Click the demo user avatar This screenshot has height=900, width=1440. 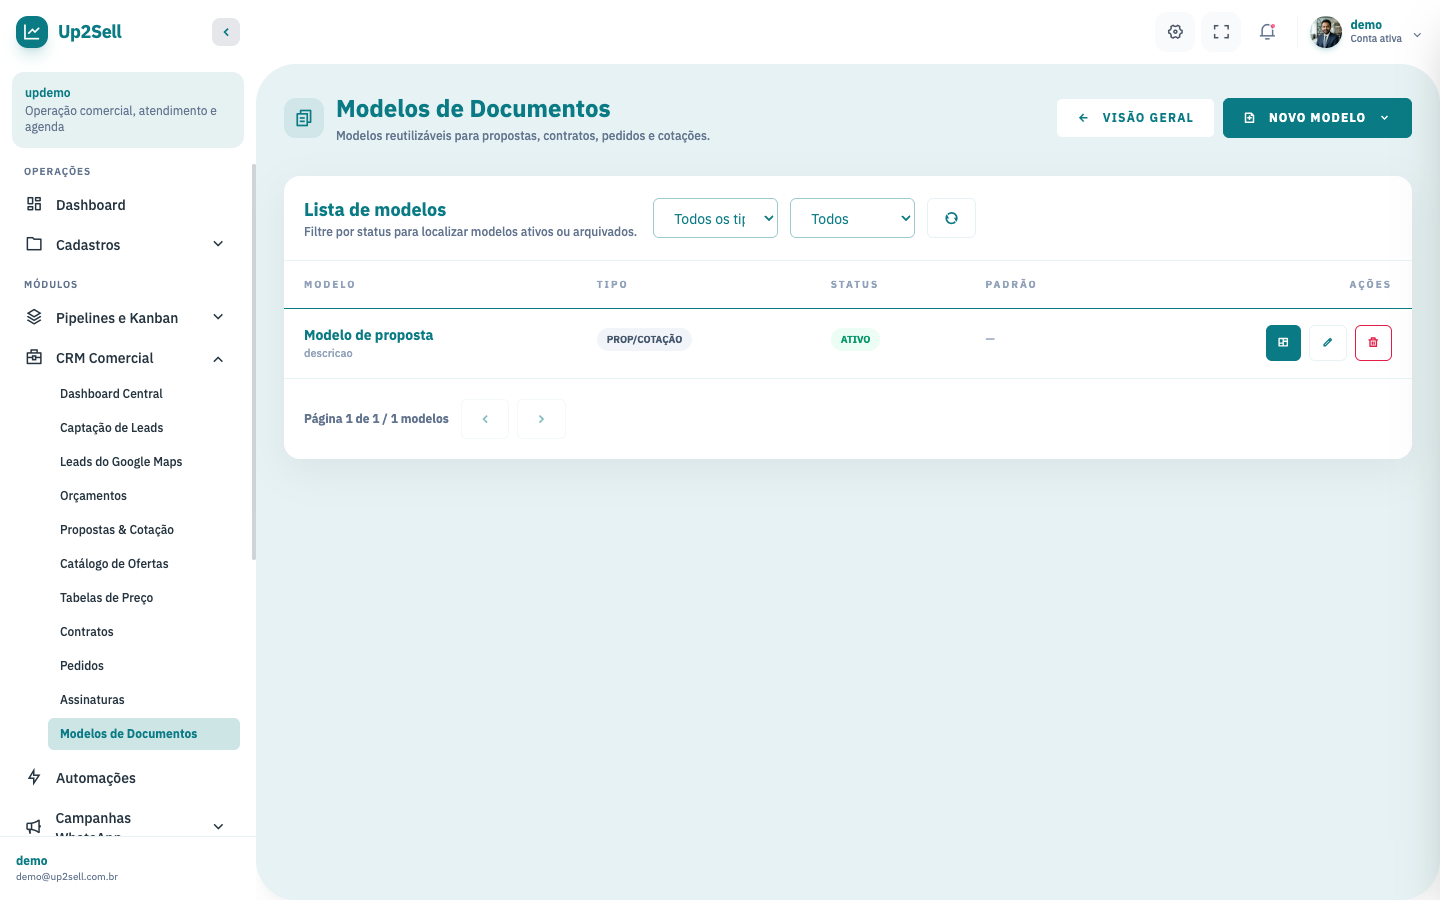(1326, 32)
